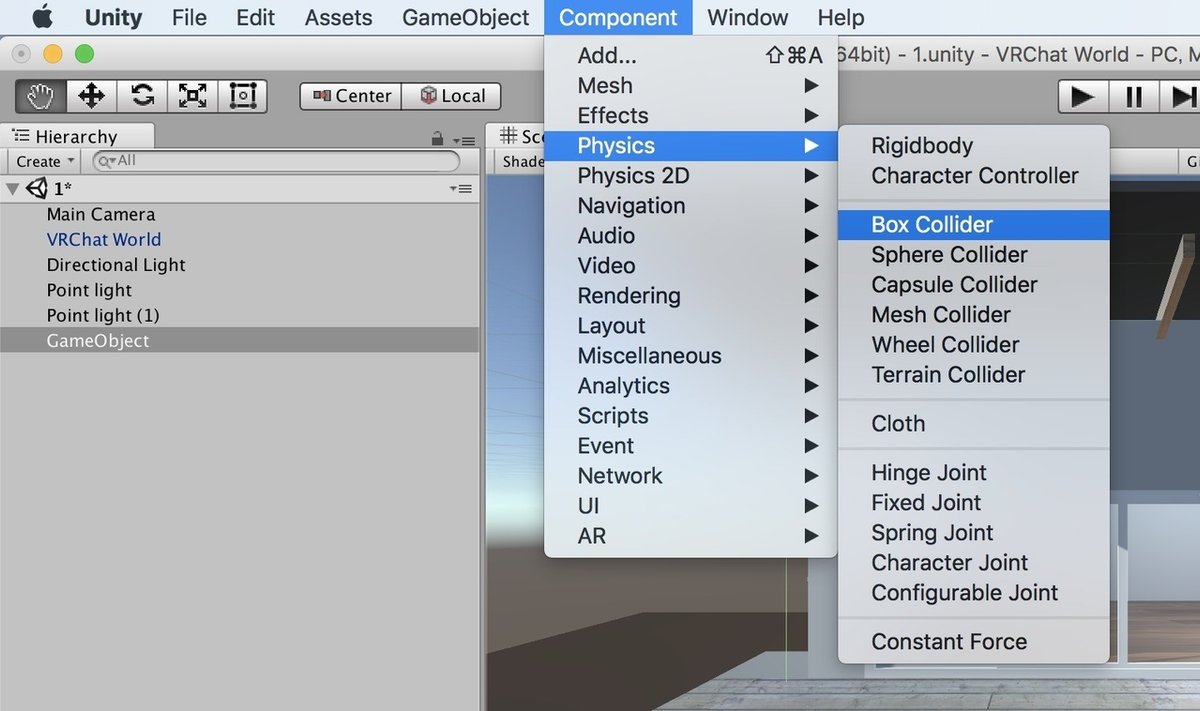Open the Apple menu
Screen dimensions: 1200x711
[x=42, y=17]
